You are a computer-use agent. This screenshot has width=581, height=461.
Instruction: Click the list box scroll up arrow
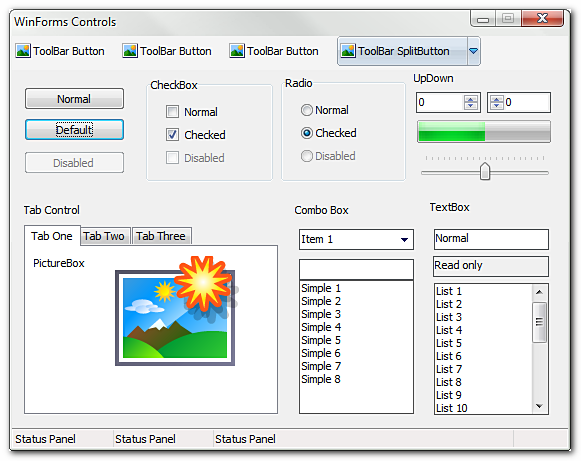point(540,292)
